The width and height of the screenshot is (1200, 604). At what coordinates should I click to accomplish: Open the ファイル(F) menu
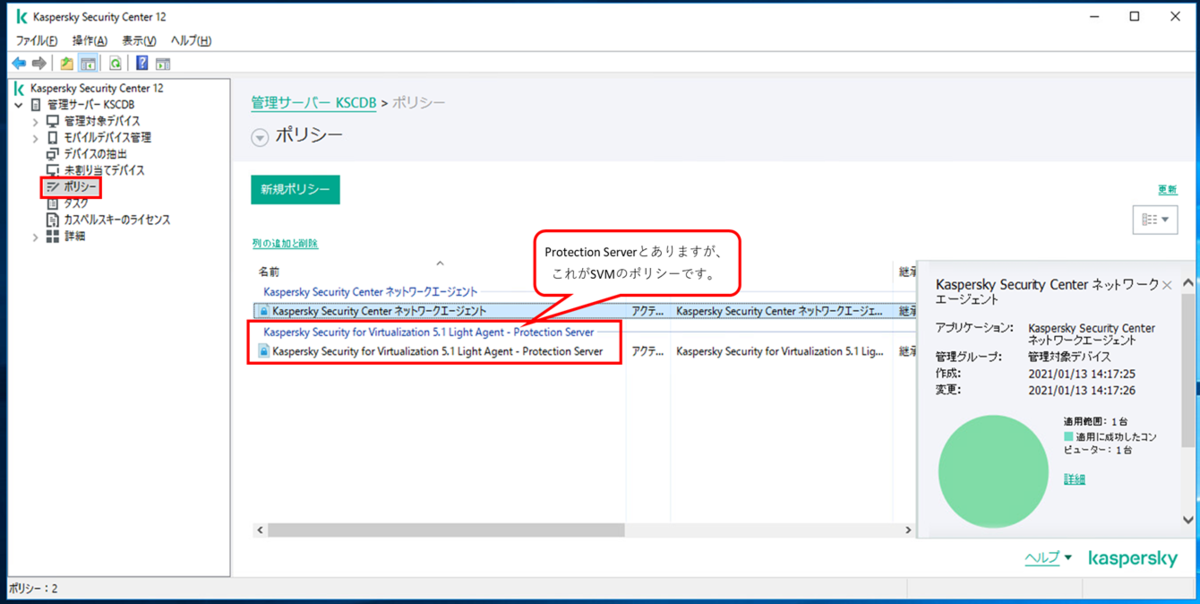pos(37,41)
